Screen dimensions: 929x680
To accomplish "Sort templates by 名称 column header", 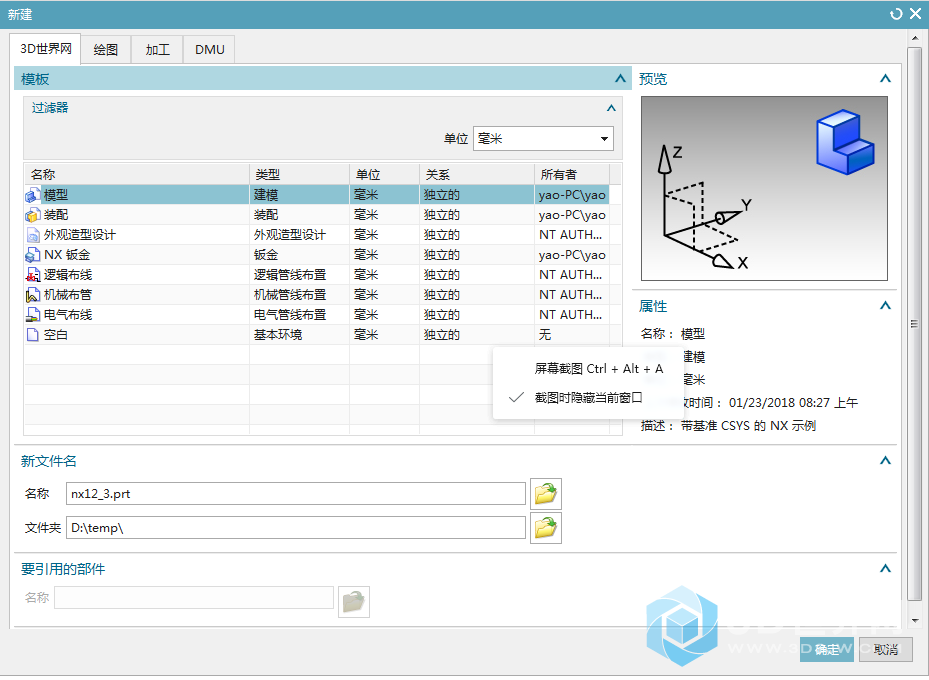I will click(137, 175).
